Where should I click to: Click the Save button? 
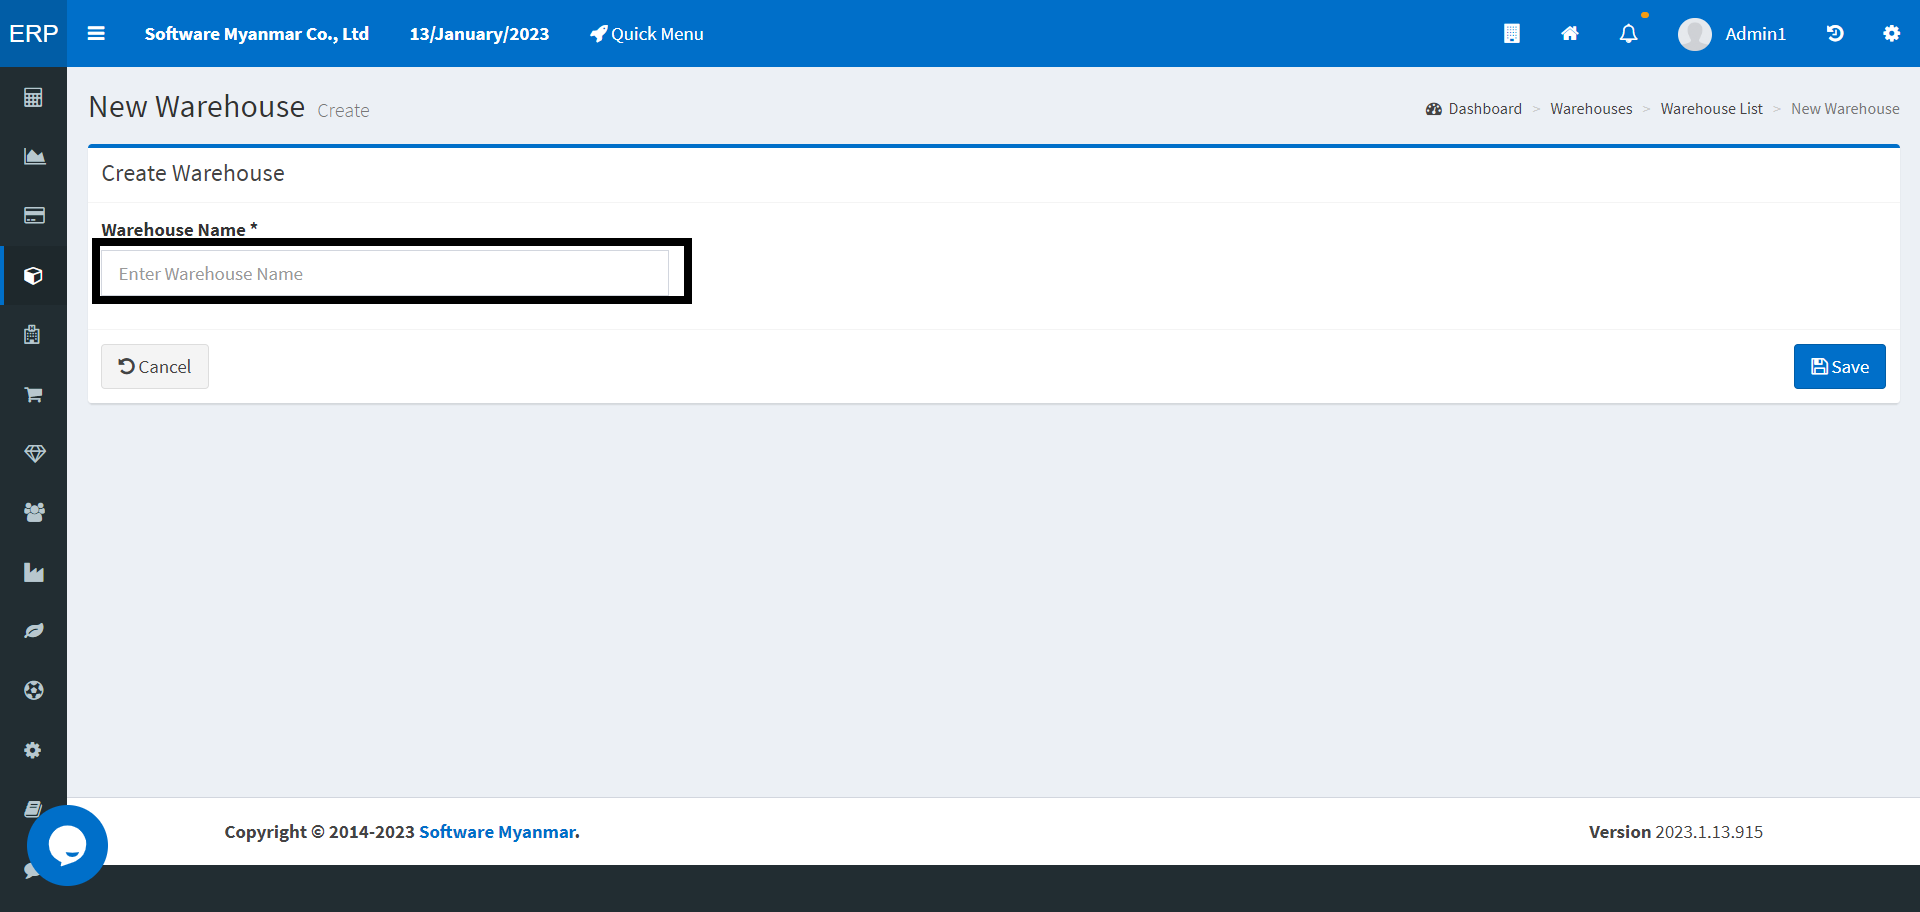[x=1839, y=367]
